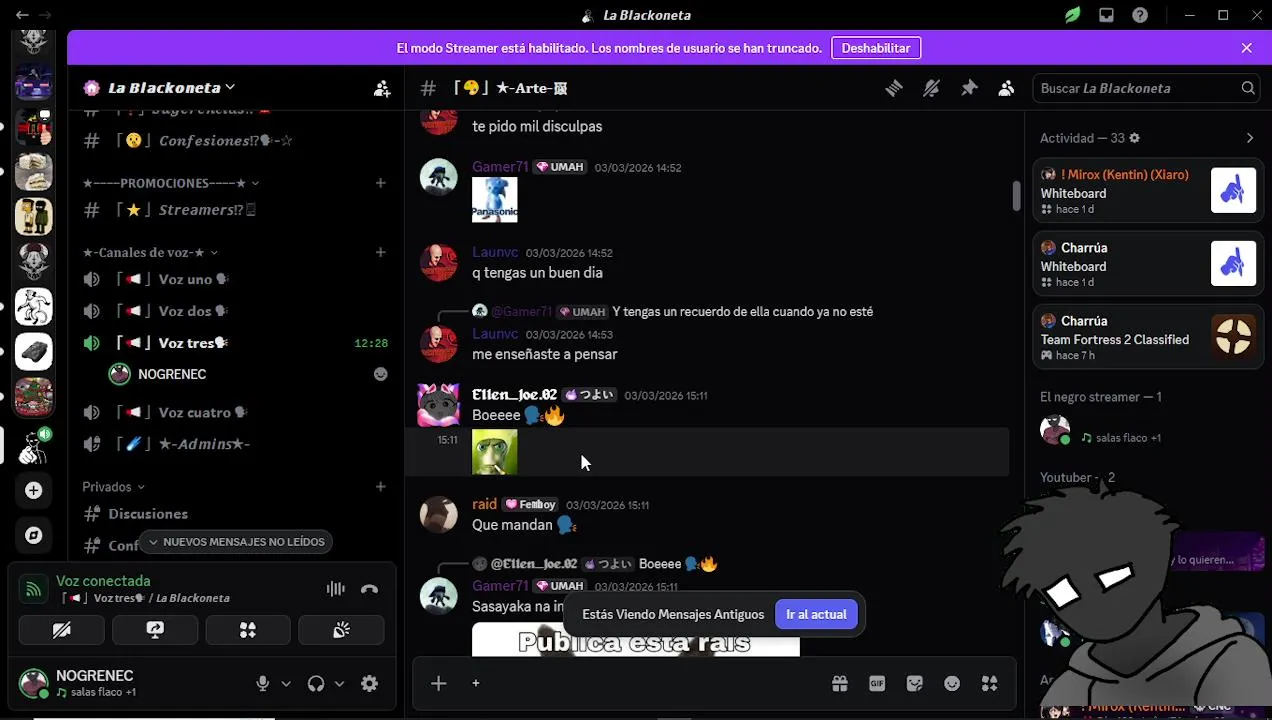Collapse the Privados category
Image resolution: width=1272 pixels, height=720 pixels.
tap(113, 487)
